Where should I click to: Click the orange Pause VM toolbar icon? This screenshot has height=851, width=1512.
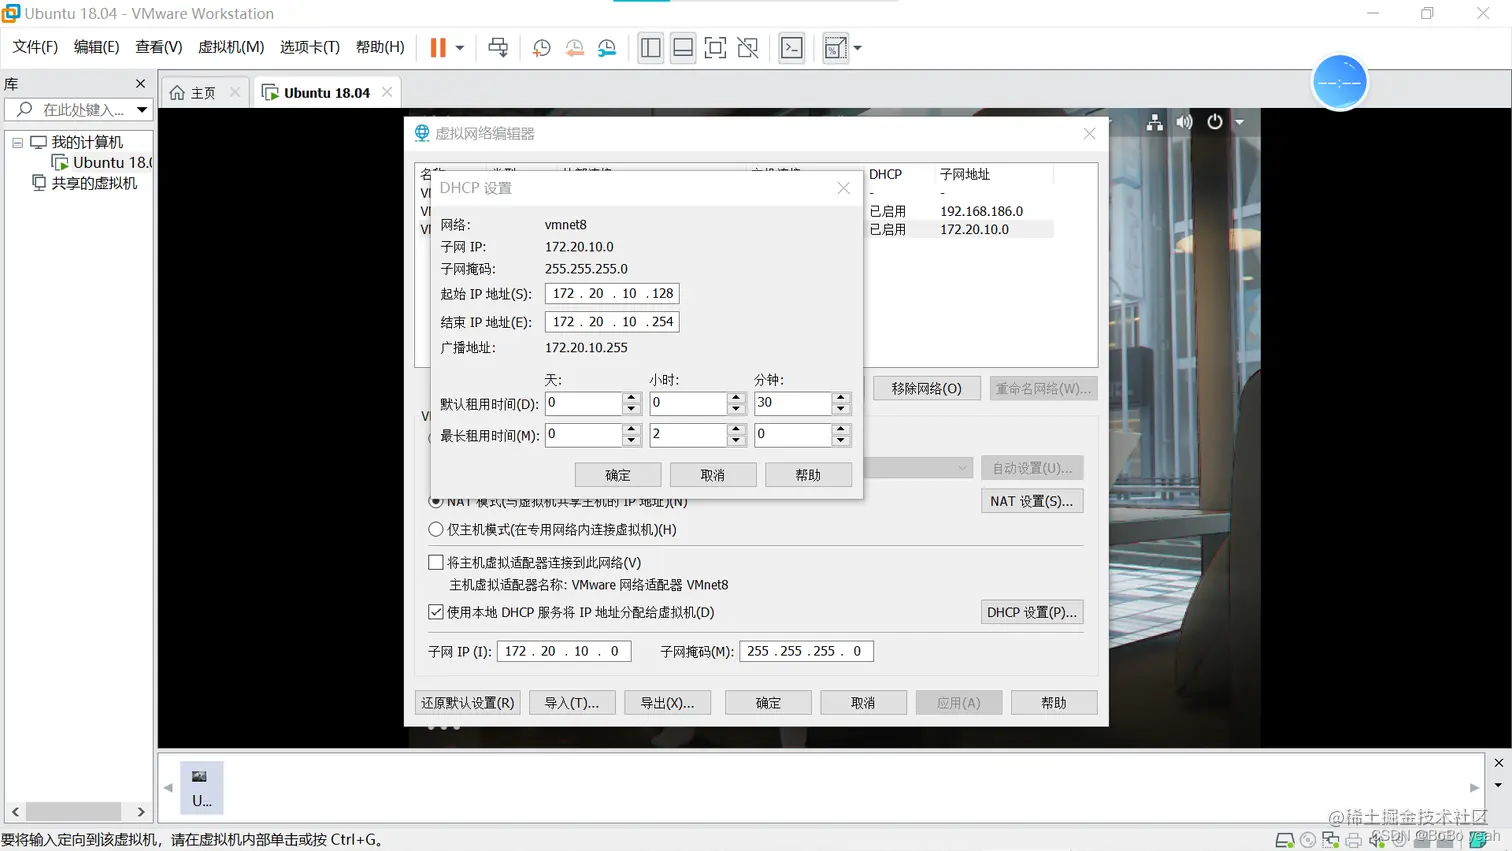click(x=438, y=47)
